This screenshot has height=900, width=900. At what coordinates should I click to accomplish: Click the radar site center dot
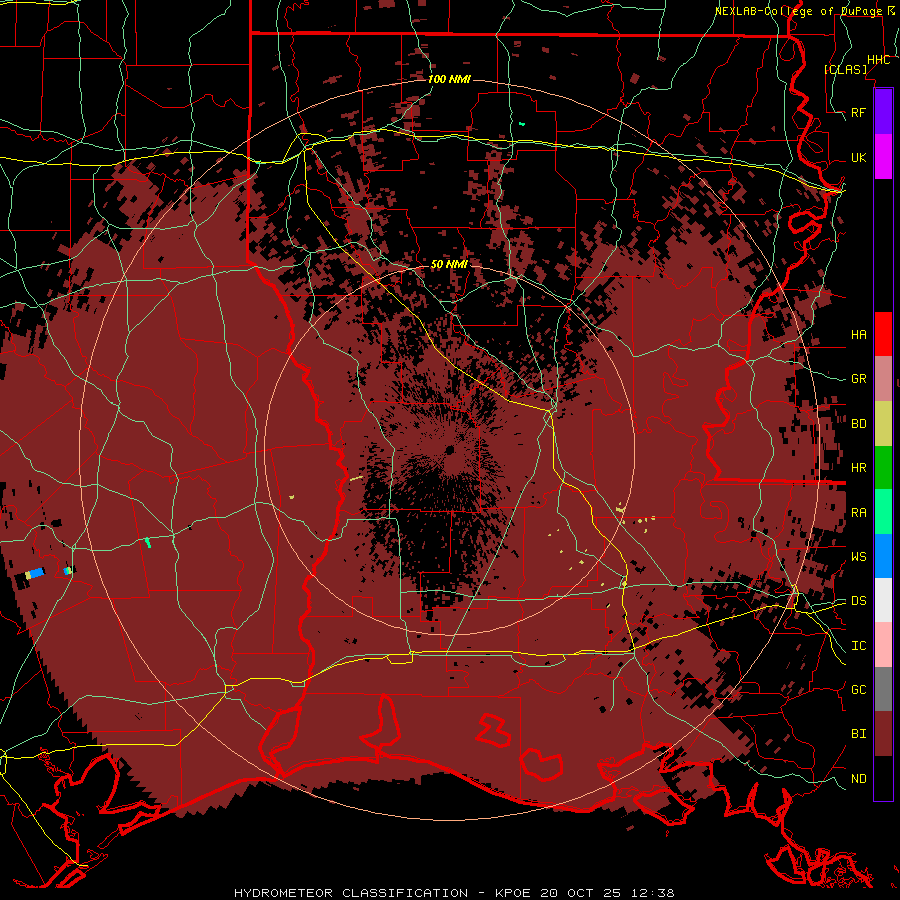(x=449, y=449)
